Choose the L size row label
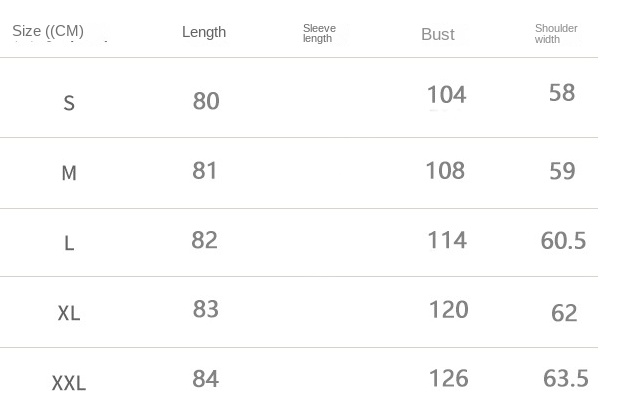Viewport: 619px width, 404px height. point(69,243)
